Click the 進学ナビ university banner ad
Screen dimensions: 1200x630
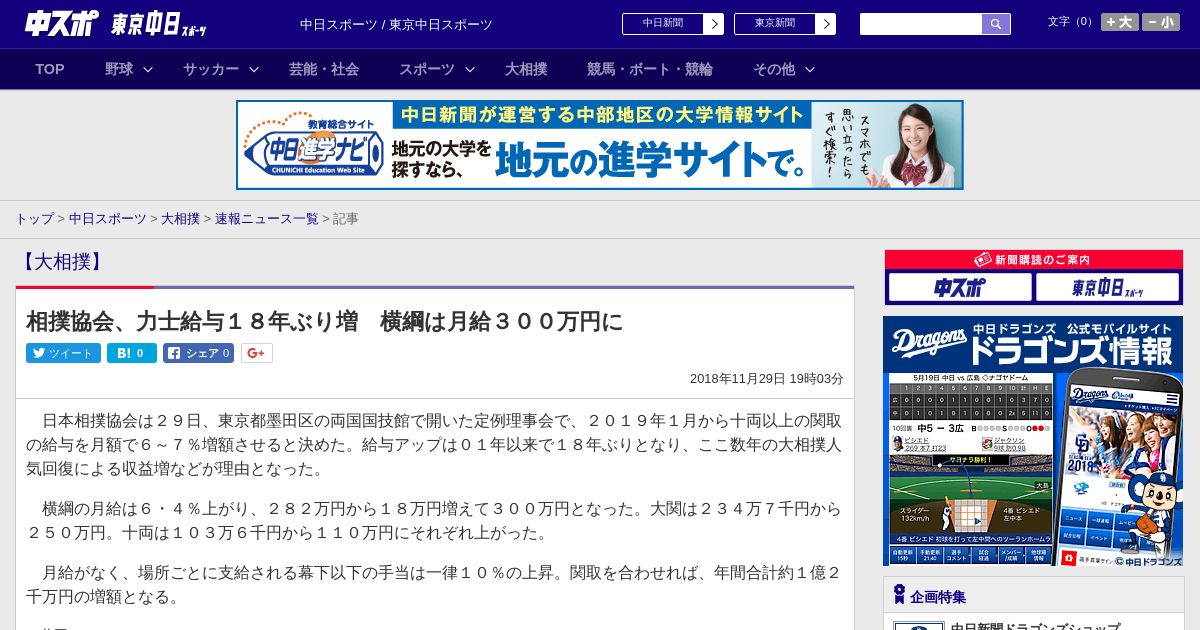(600, 145)
